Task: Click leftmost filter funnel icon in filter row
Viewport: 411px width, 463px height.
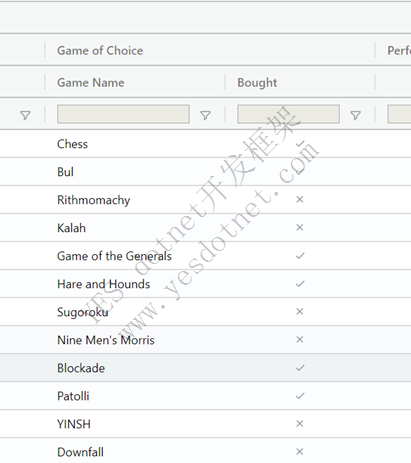Action: [x=25, y=115]
